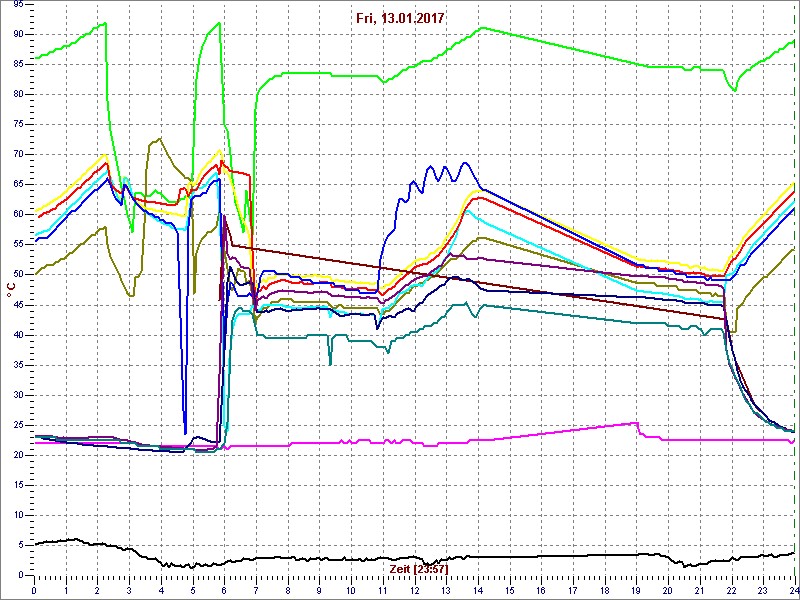Viewport: 800px width, 600px height.
Task: Click hour label 21 on time axis
Action: pos(700,590)
